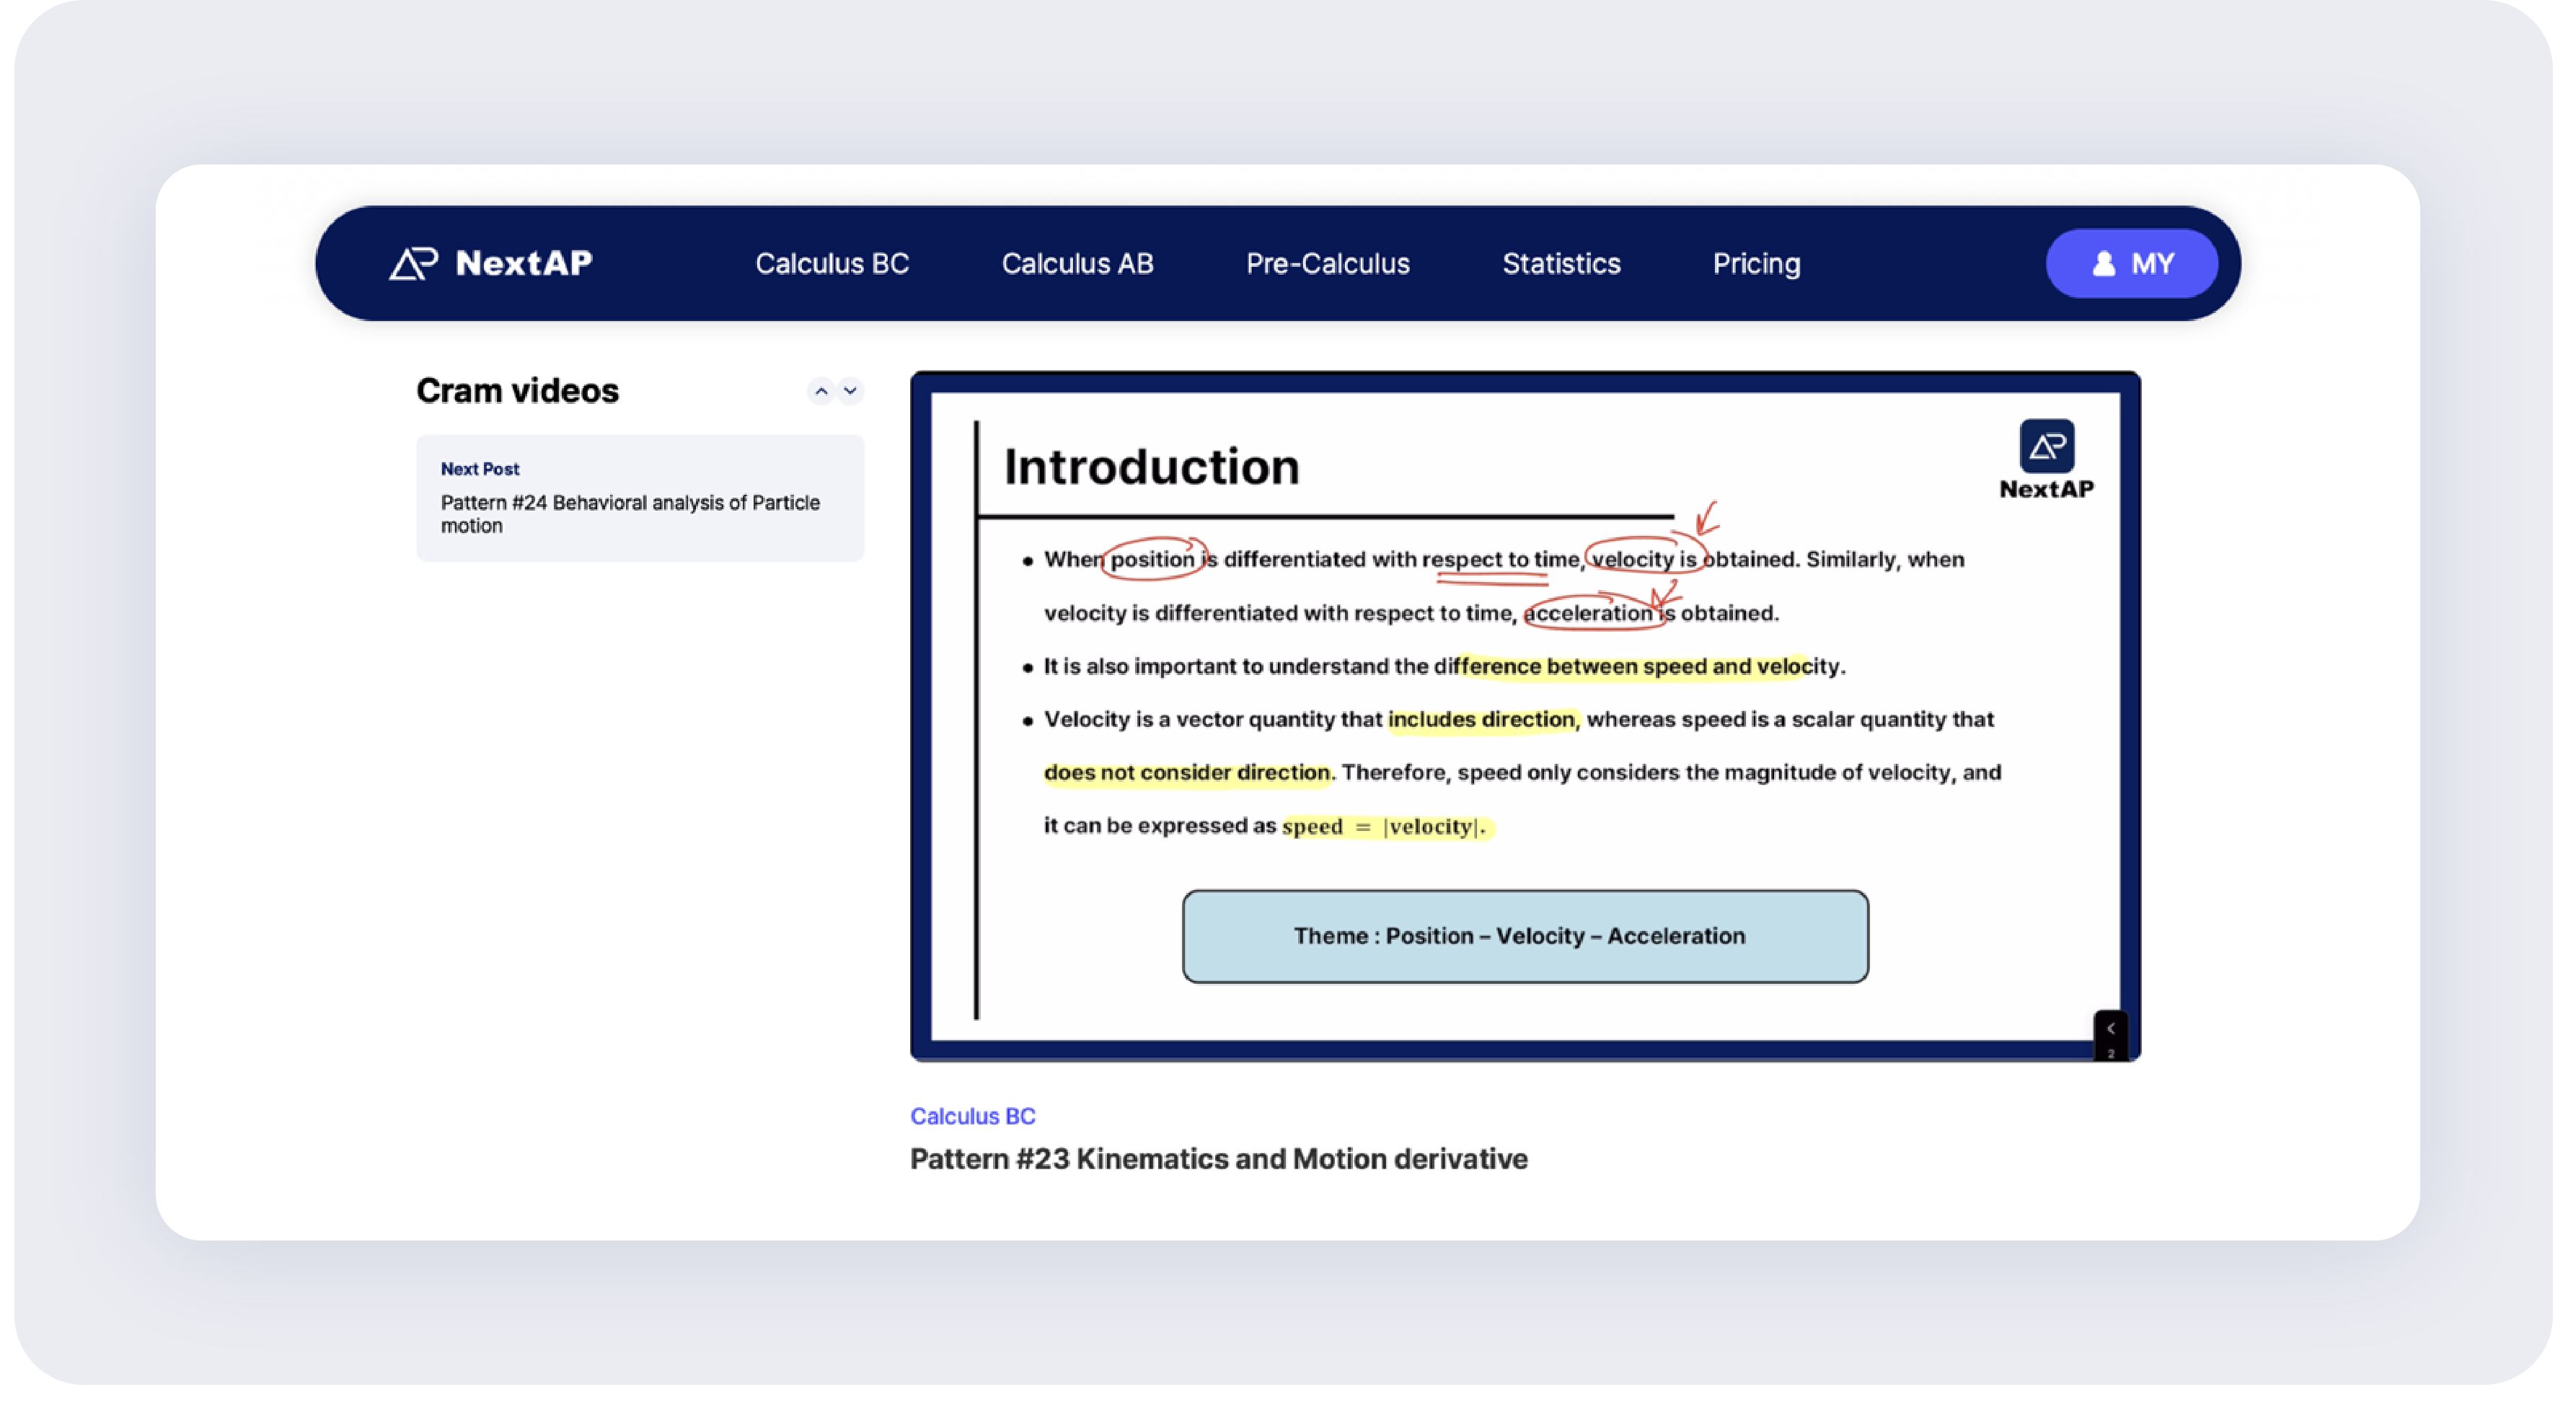The width and height of the screenshot is (2576, 1405).
Task: Click the Calculus BC category link below video
Action: [972, 1116]
